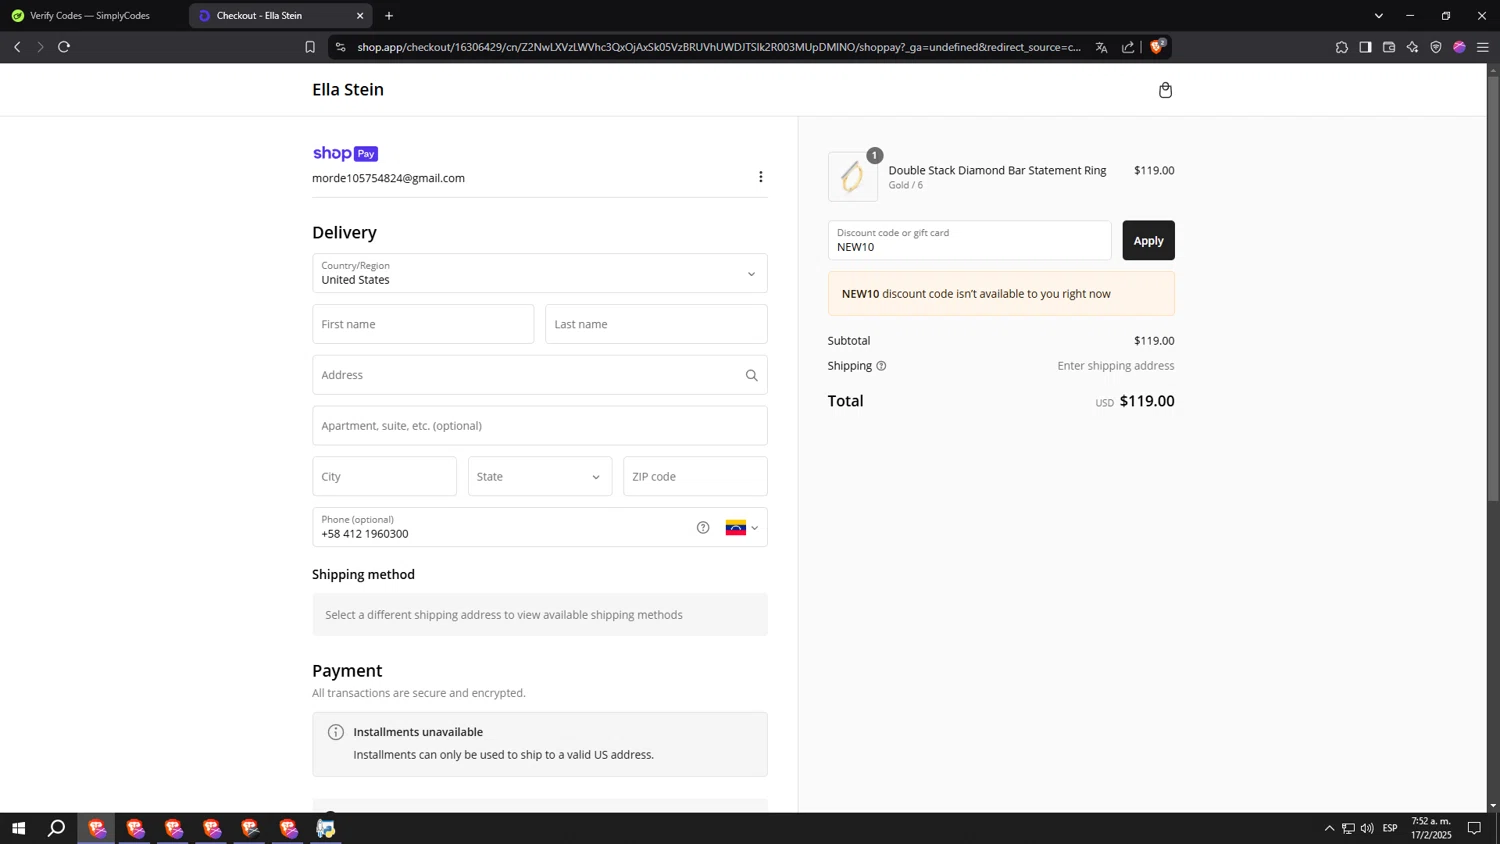Viewport: 1500px width, 844px height.
Task: Open a new browser tab
Action: (389, 15)
